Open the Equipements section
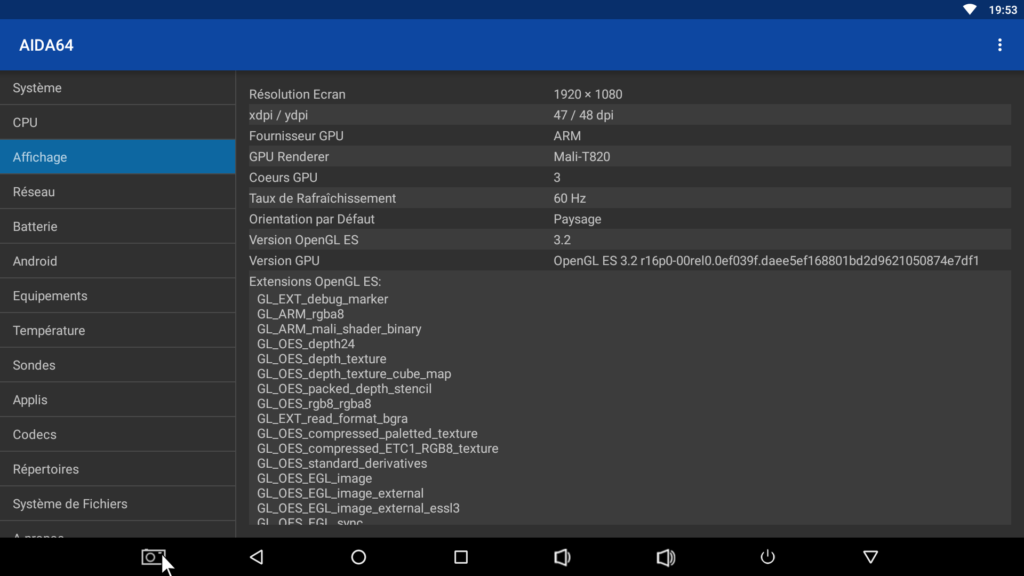The height and width of the screenshot is (576, 1024). (118, 296)
